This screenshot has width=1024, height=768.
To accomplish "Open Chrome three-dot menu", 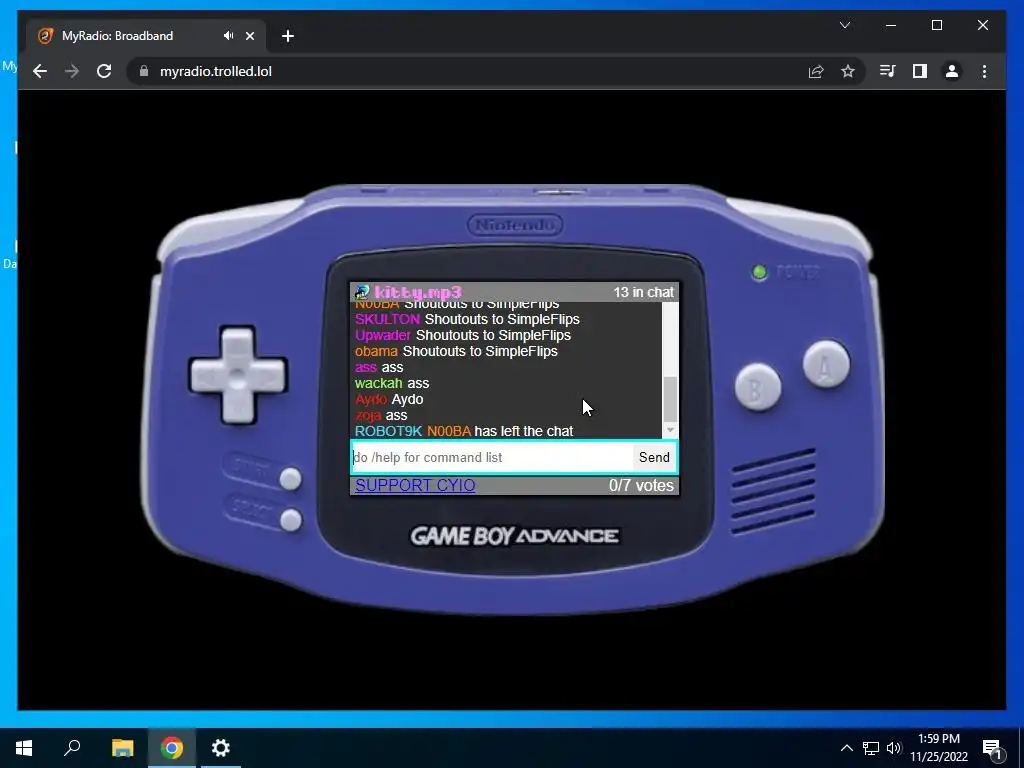I will 984,71.
